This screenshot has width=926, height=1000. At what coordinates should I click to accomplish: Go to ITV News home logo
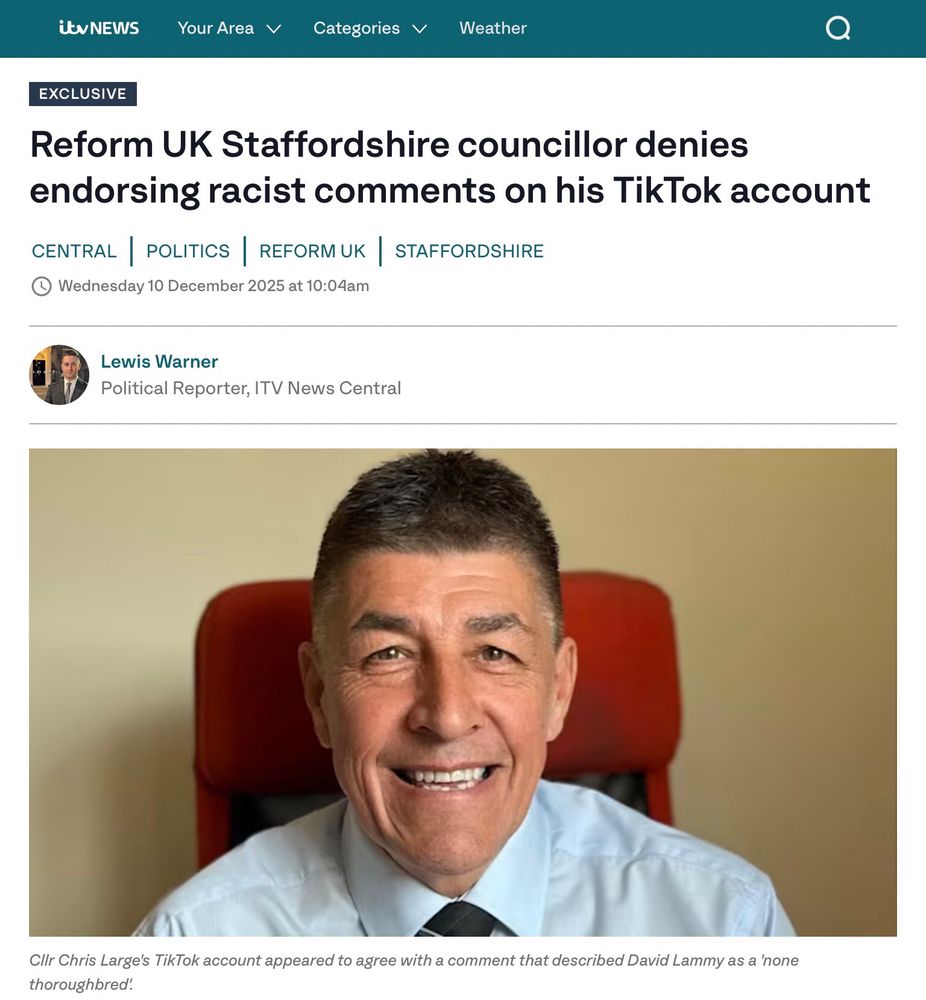(99, 28)
